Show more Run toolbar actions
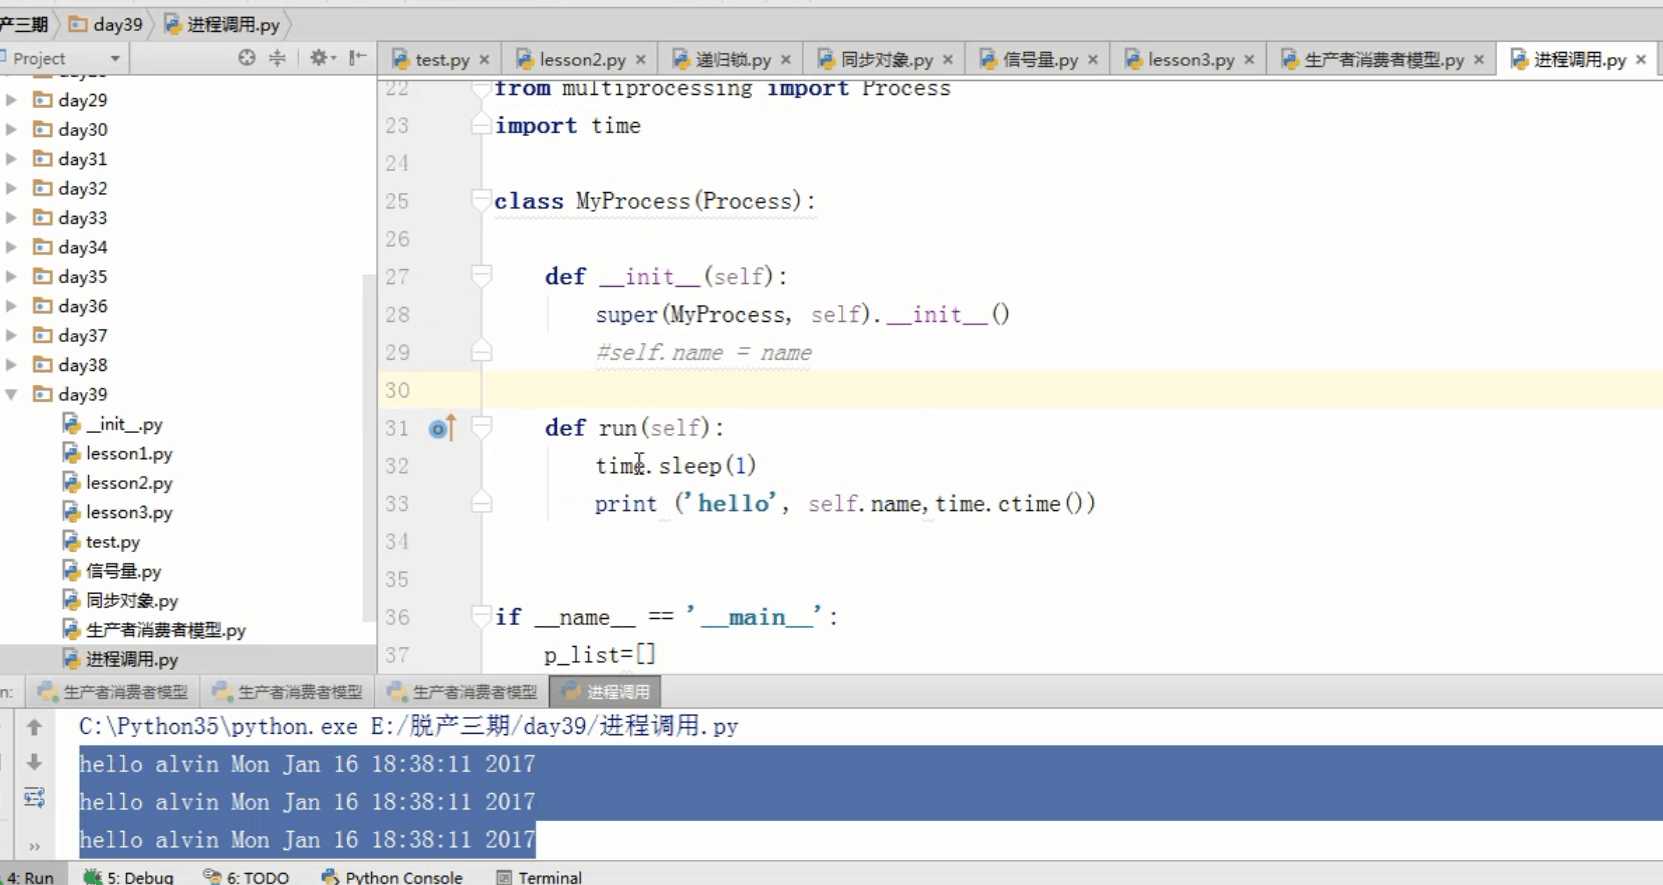 (x=34, y=846)
